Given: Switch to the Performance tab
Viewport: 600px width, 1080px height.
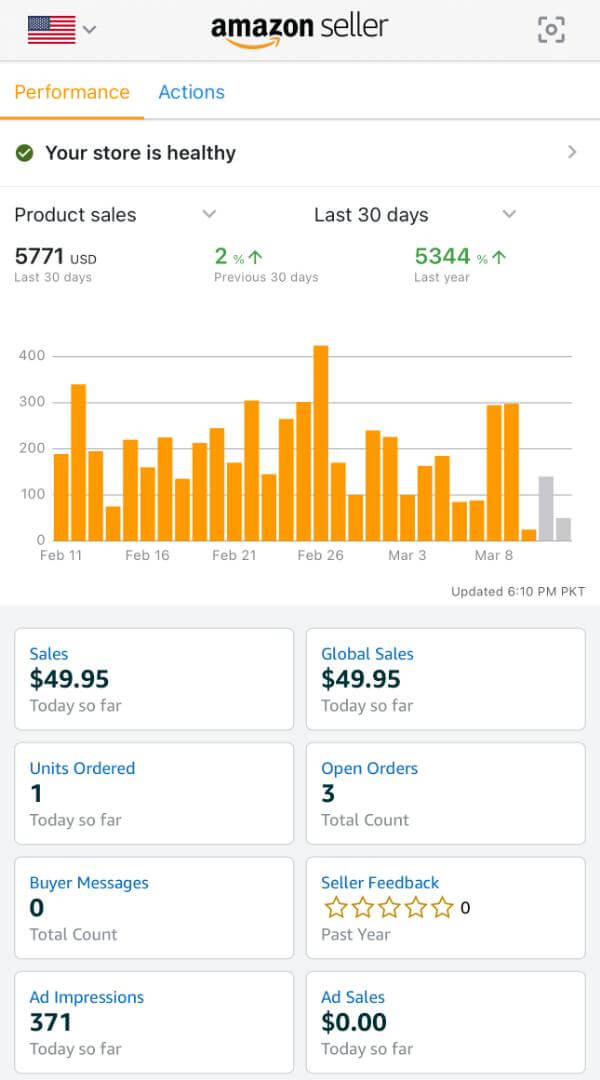Looking at the screenshot, I should pos(72,92).
